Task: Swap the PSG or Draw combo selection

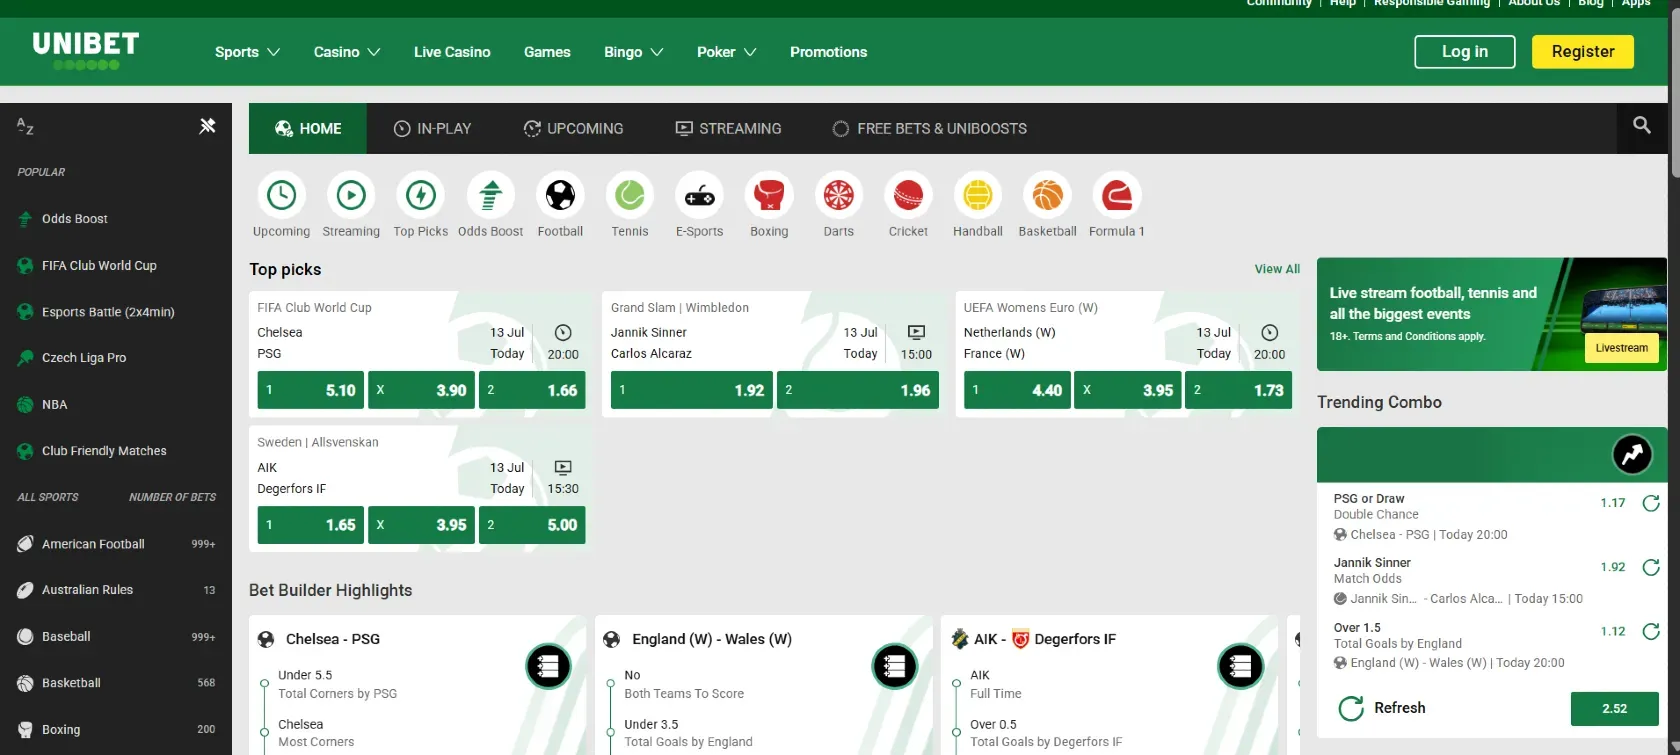Action: (x=1651, y=503)
